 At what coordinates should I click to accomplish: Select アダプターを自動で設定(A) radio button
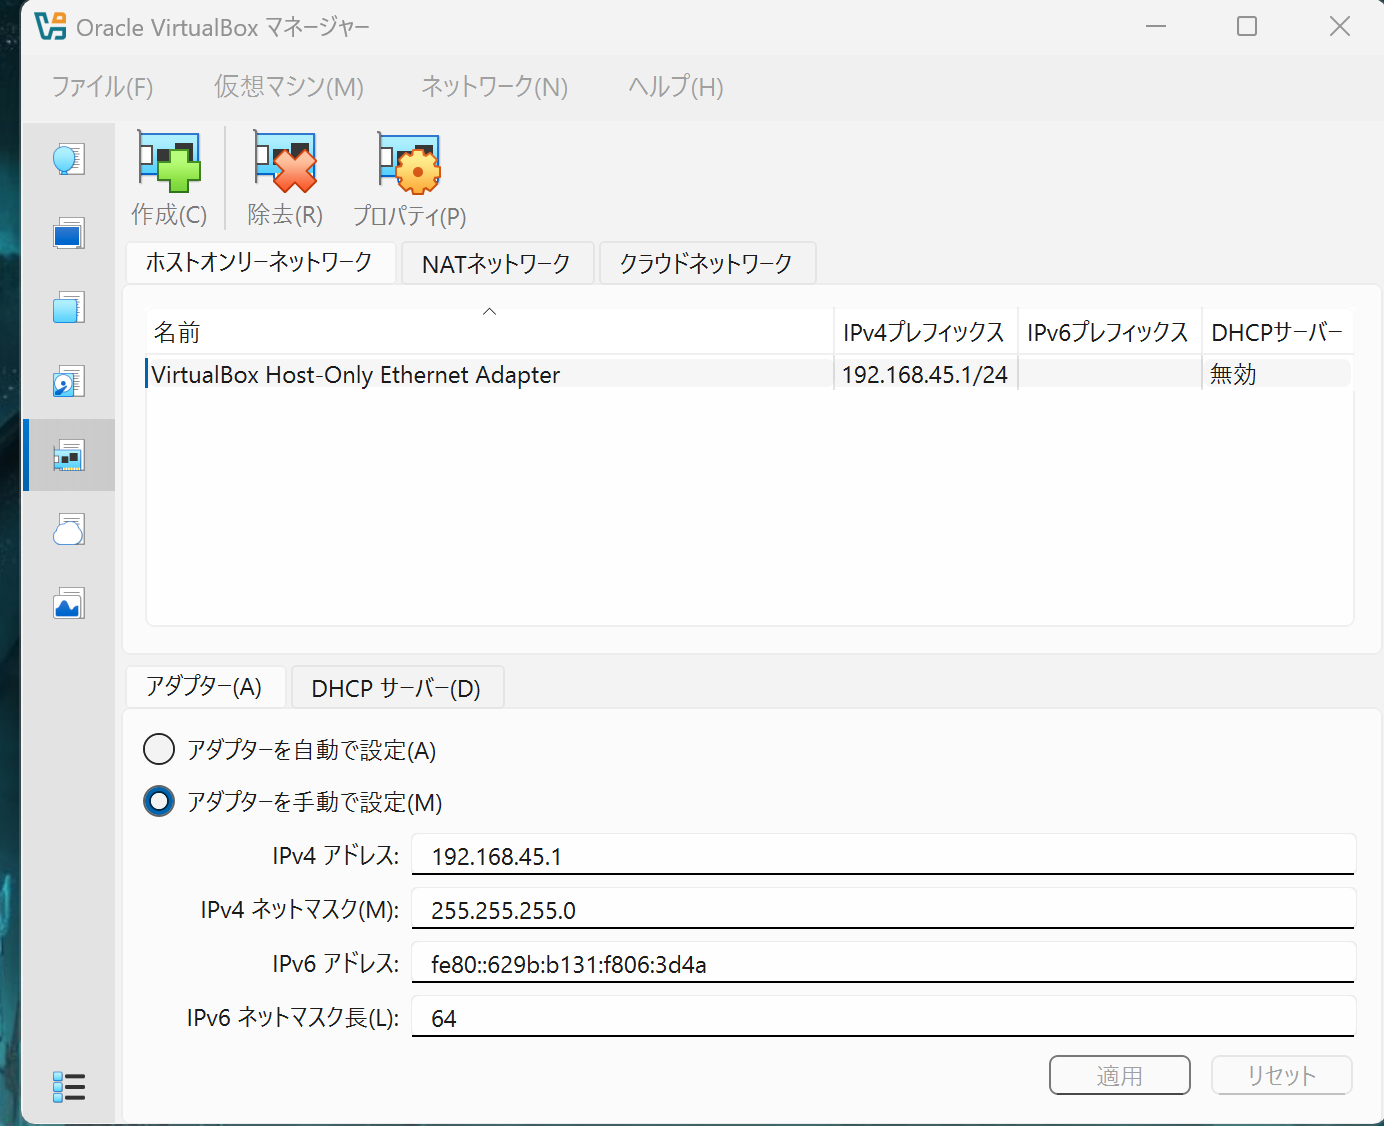pos(159,749)
